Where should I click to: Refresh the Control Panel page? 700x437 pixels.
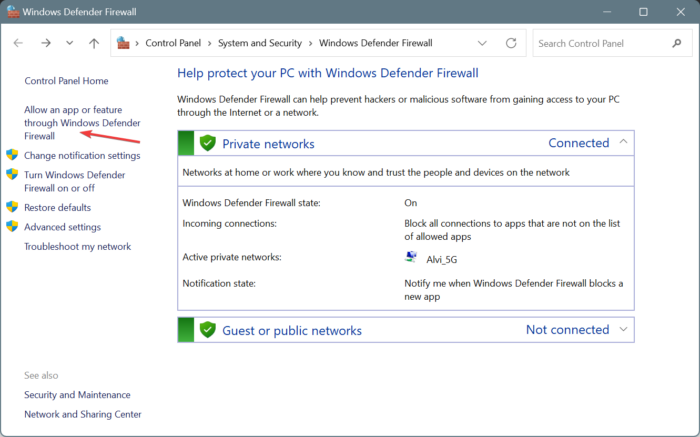[x=511, y=43]
